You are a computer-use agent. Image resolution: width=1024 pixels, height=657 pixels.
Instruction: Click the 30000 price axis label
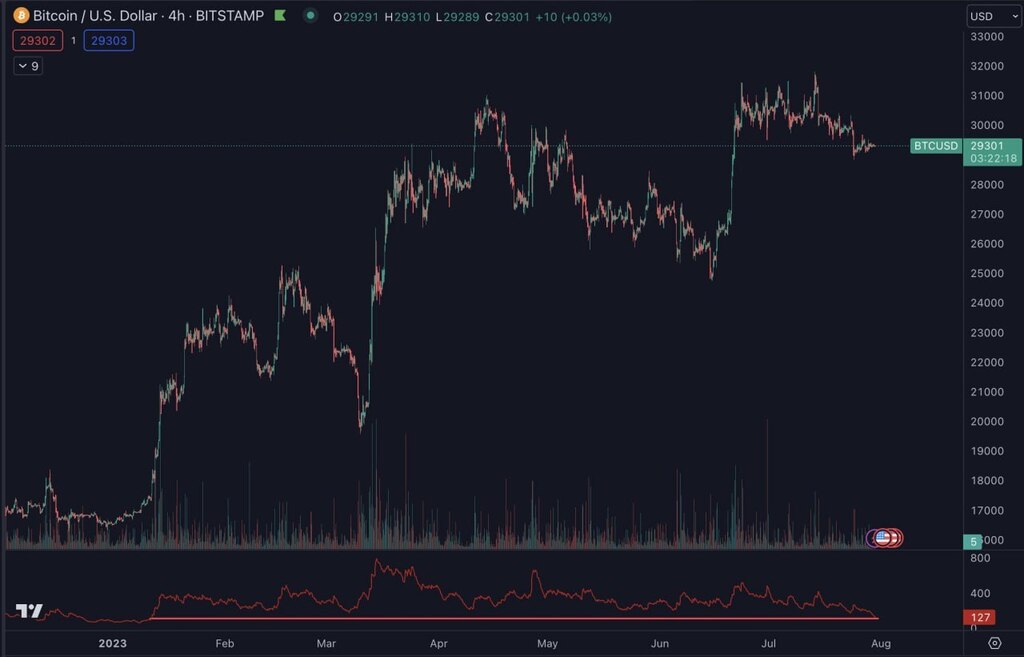click(987, 125)
